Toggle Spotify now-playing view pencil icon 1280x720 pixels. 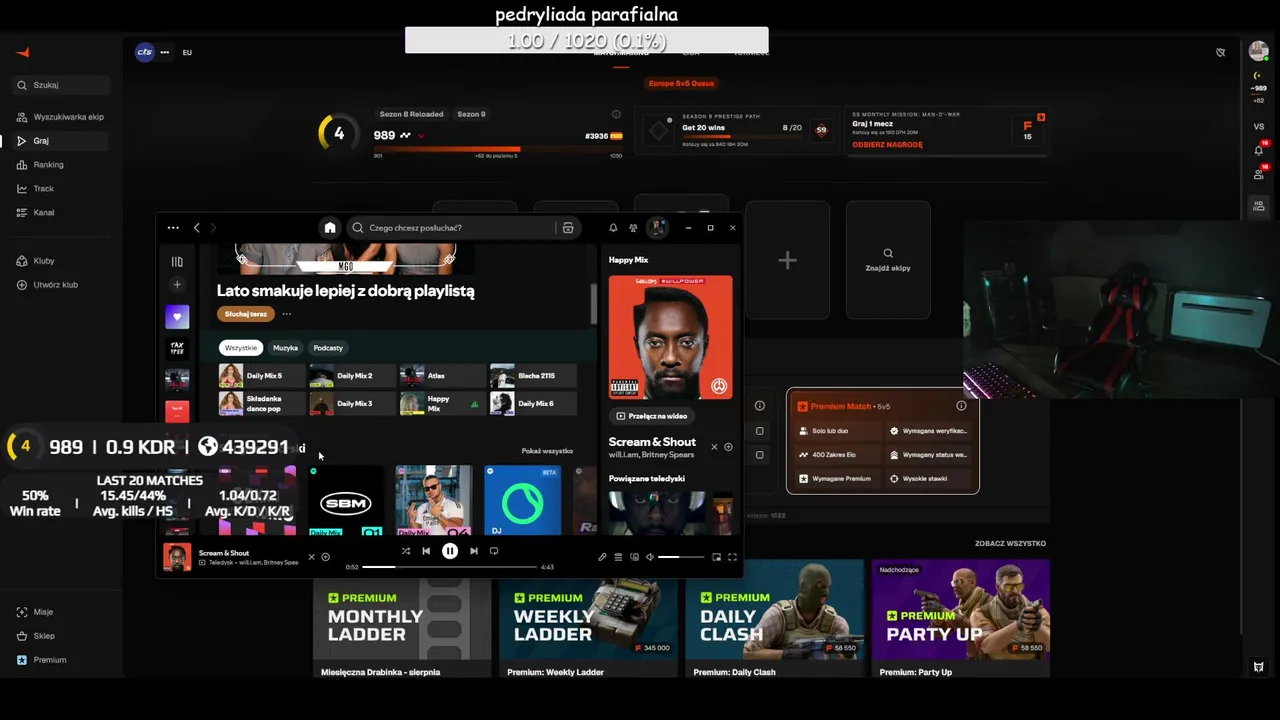(602, 557)
